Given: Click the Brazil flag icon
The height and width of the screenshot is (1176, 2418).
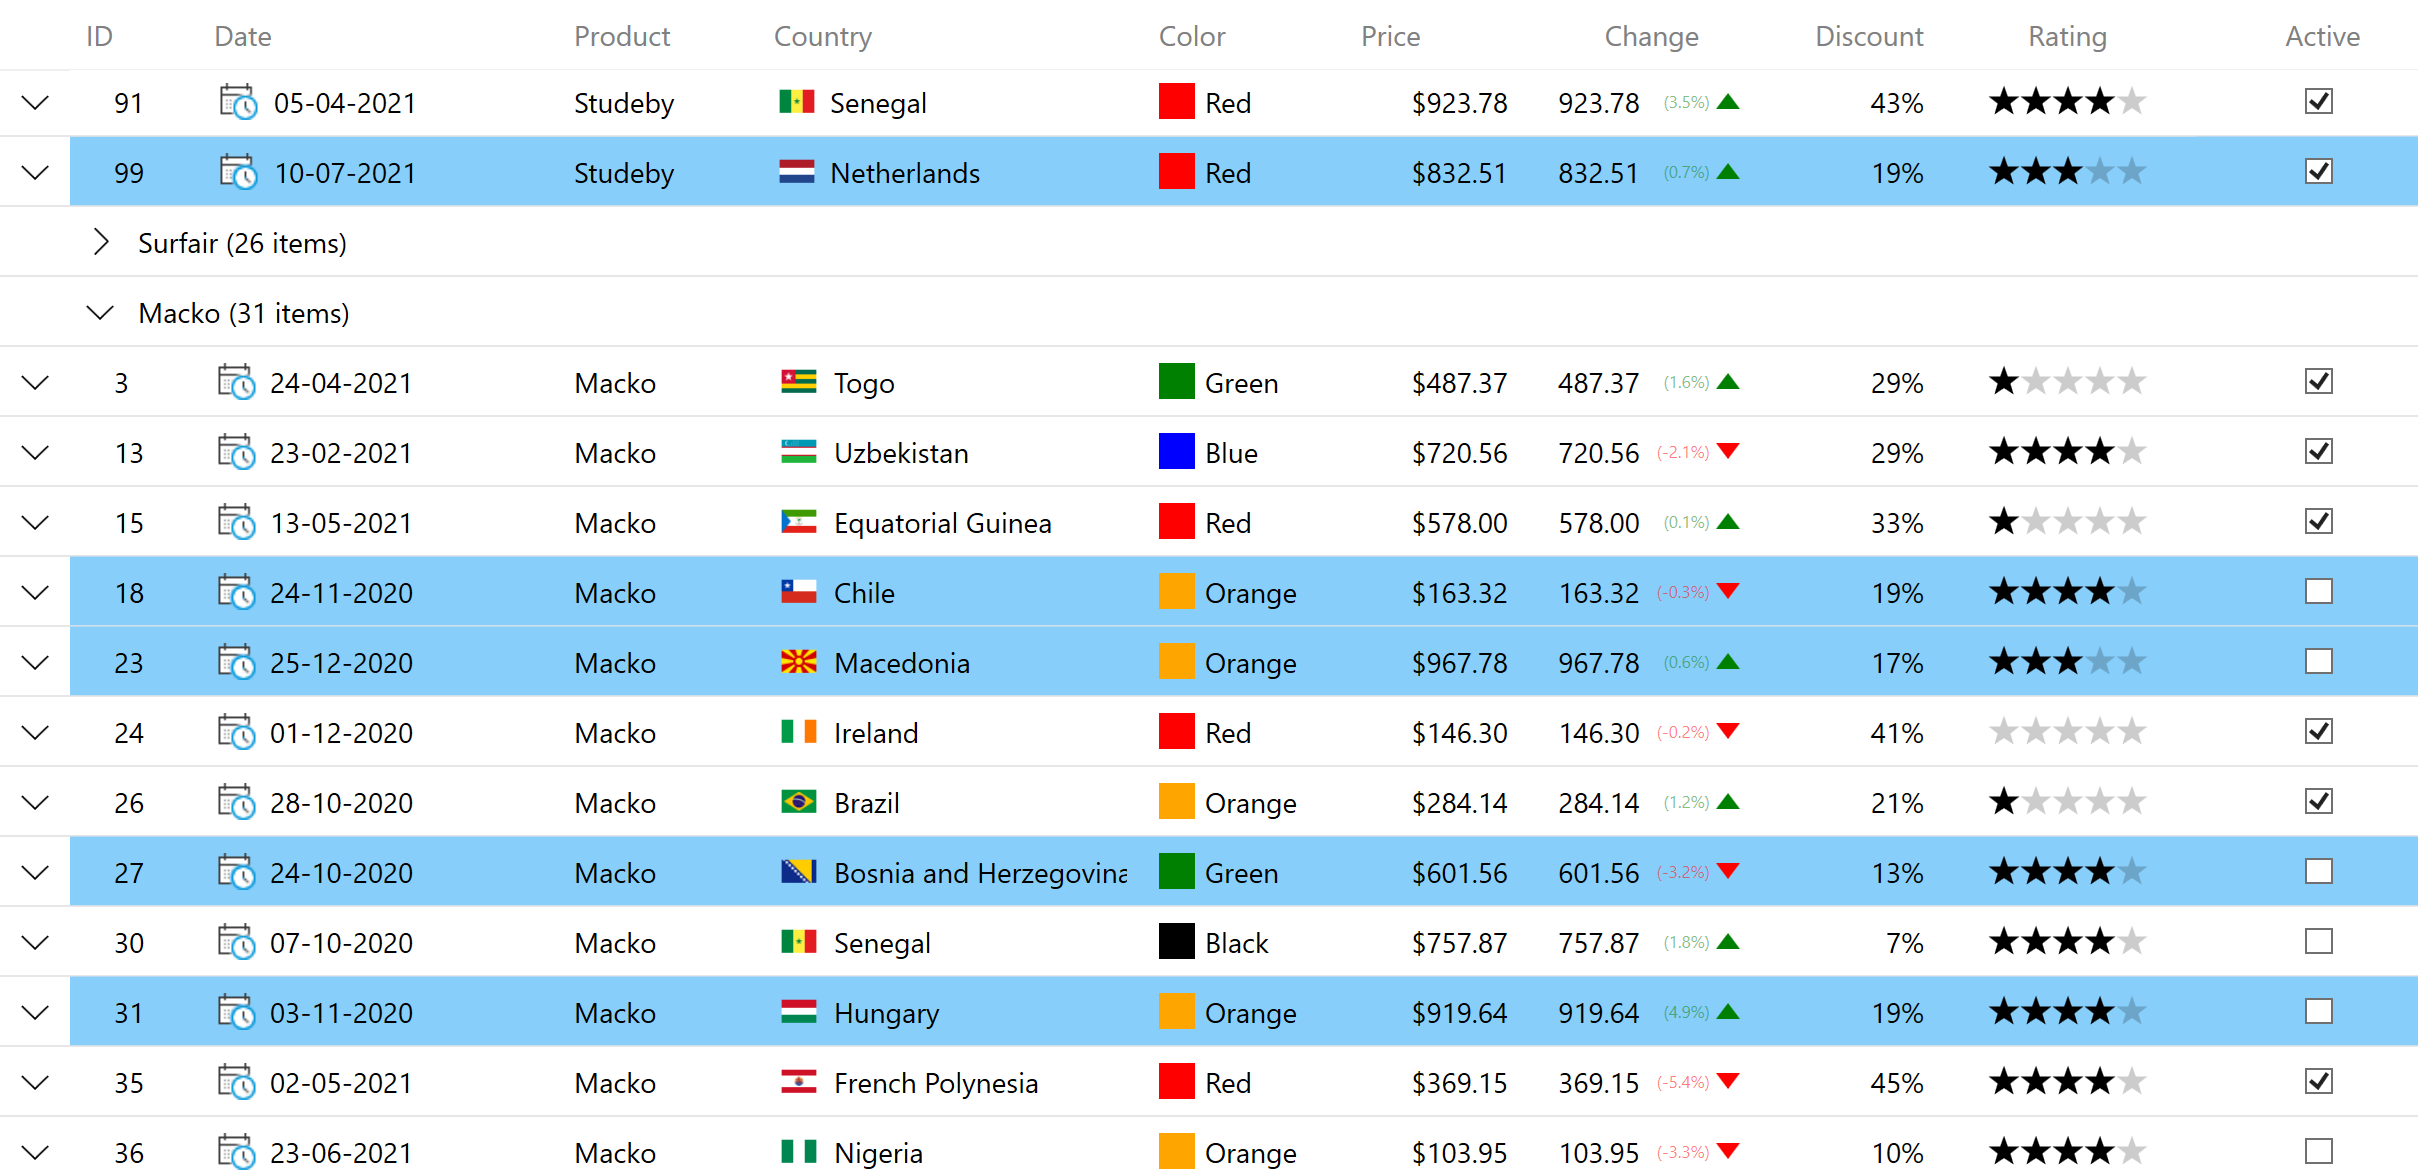Looking at the screenshot, I should point(798,802).
